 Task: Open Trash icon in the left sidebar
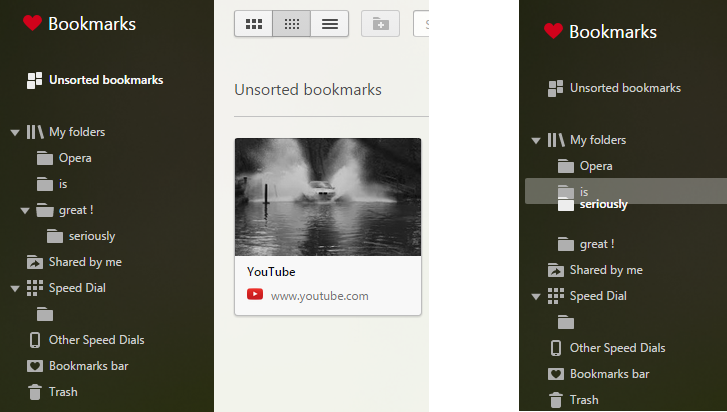click(35, 392)
